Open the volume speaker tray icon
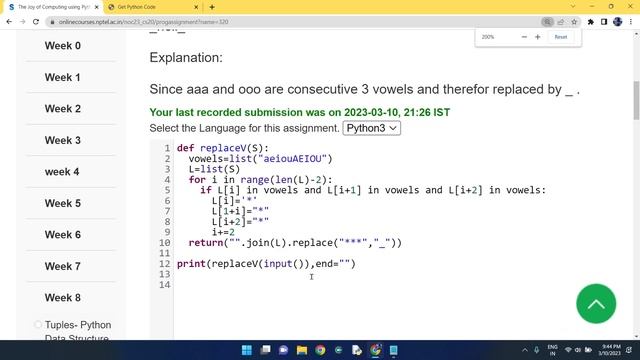 click(578, 350)
